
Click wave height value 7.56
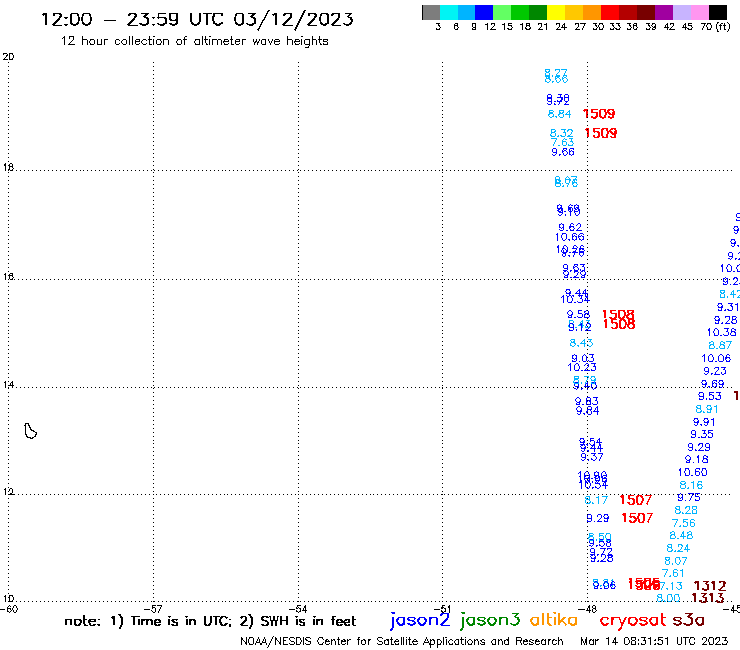click(x=684, y=523)
